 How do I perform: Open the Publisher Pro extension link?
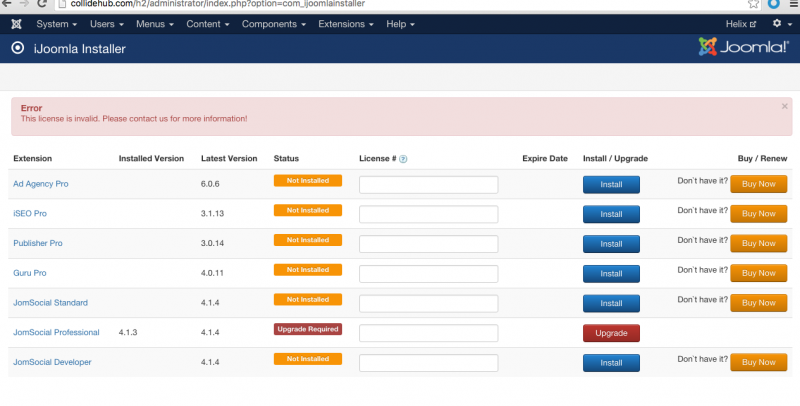38,243
